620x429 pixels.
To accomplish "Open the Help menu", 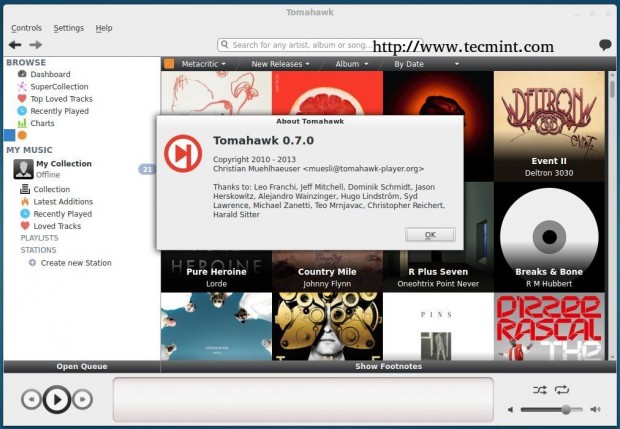I will pyautogui.click(x=104, y=28).
